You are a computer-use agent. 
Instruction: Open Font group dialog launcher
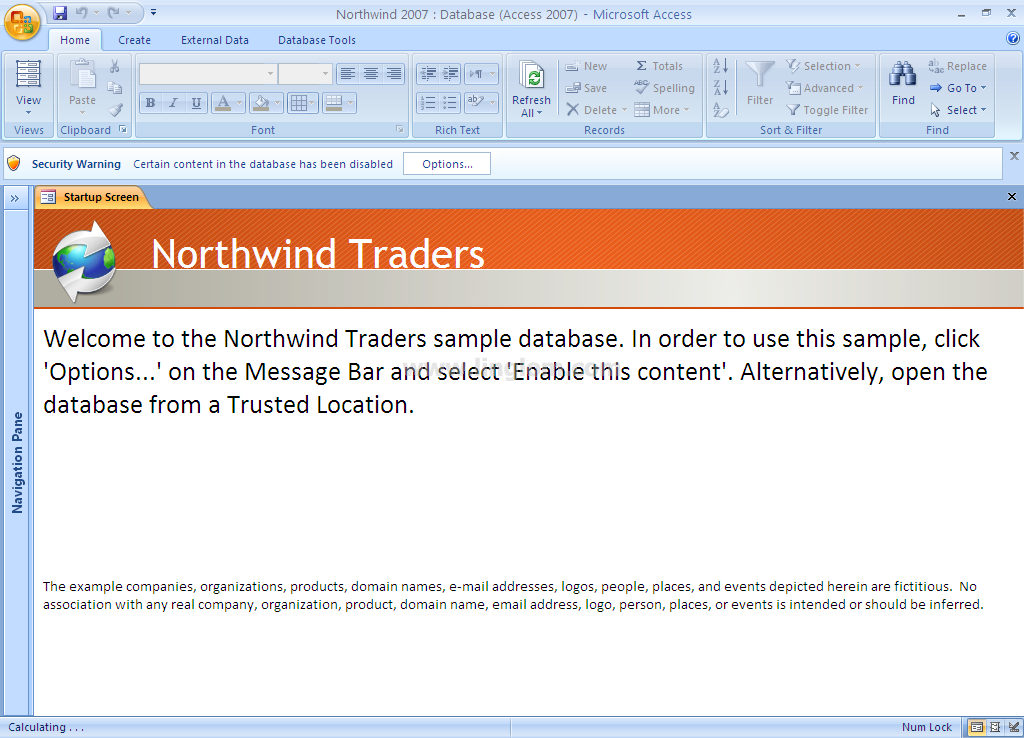point(400,130)
